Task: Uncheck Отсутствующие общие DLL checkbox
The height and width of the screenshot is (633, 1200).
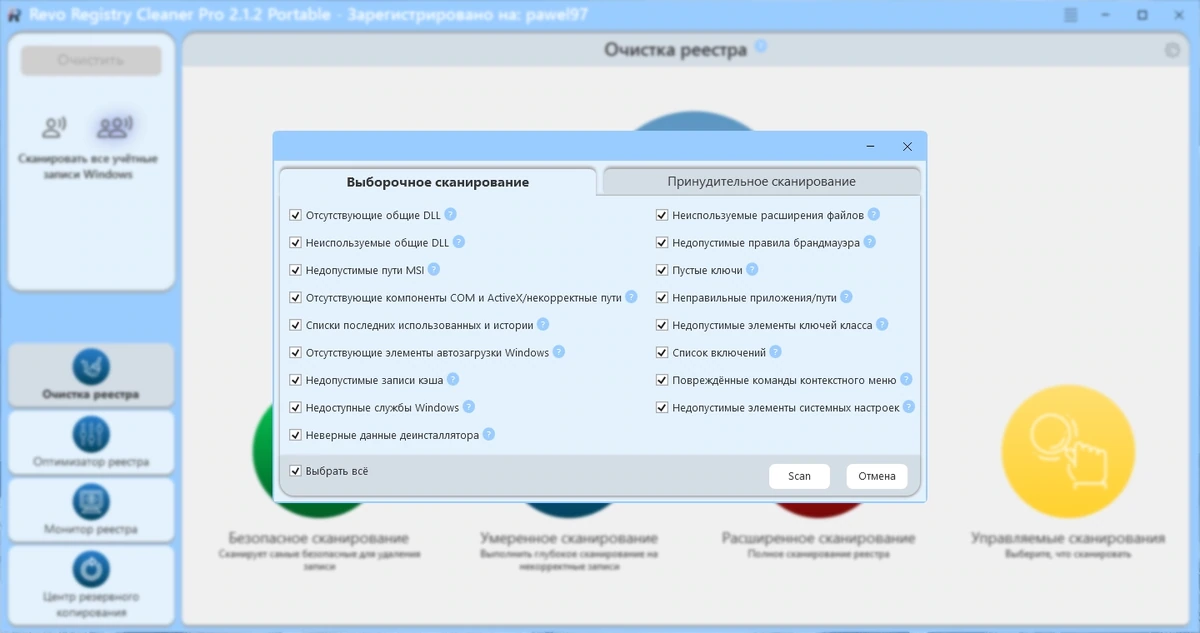Action: pyautogui.click(x=295, y=215)
